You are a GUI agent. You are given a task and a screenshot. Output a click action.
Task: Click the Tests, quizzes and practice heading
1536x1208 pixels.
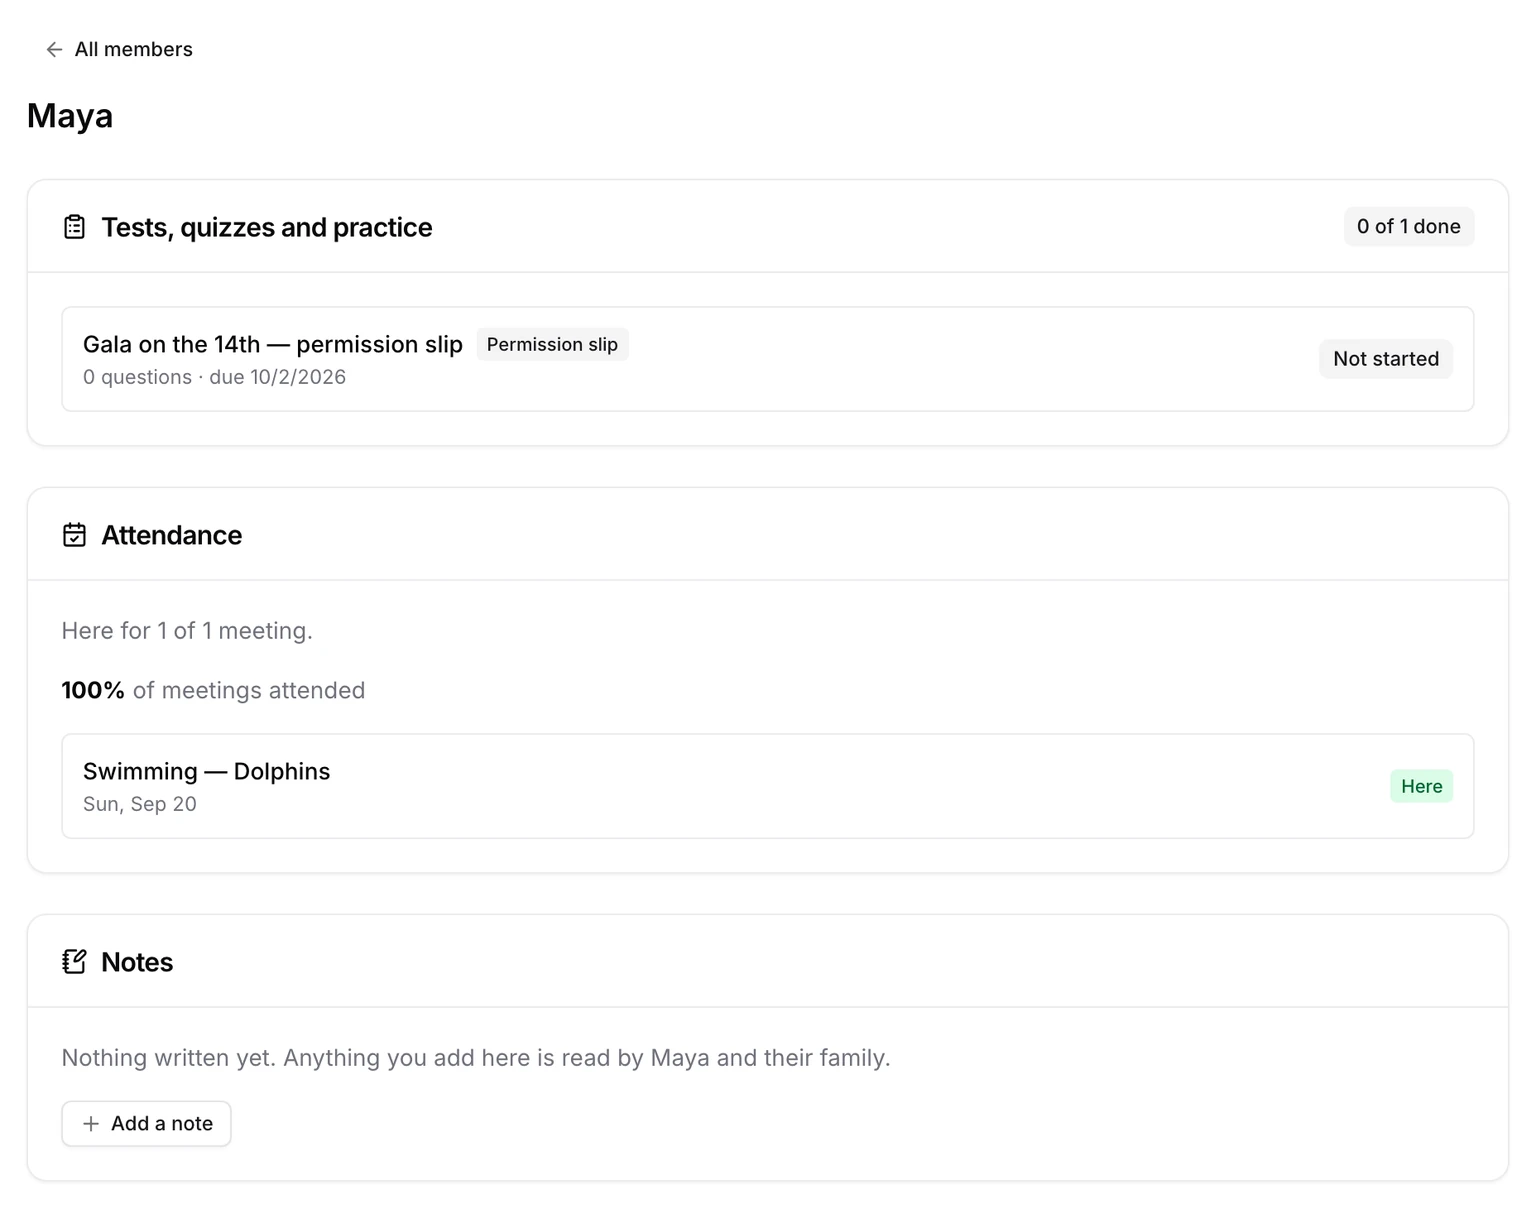(267, 227)
